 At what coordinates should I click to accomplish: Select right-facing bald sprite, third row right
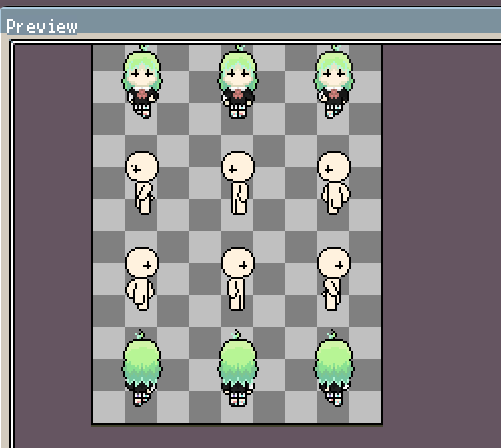[334, 279]
